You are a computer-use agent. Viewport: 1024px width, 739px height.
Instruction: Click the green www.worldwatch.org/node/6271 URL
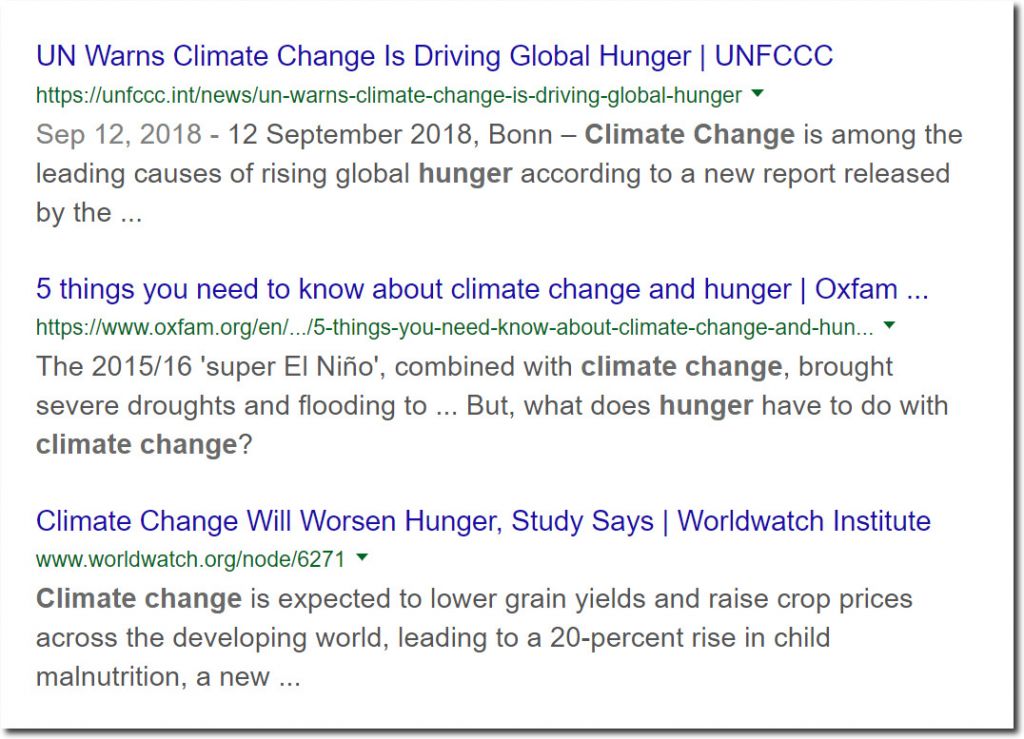coord(190,560)
